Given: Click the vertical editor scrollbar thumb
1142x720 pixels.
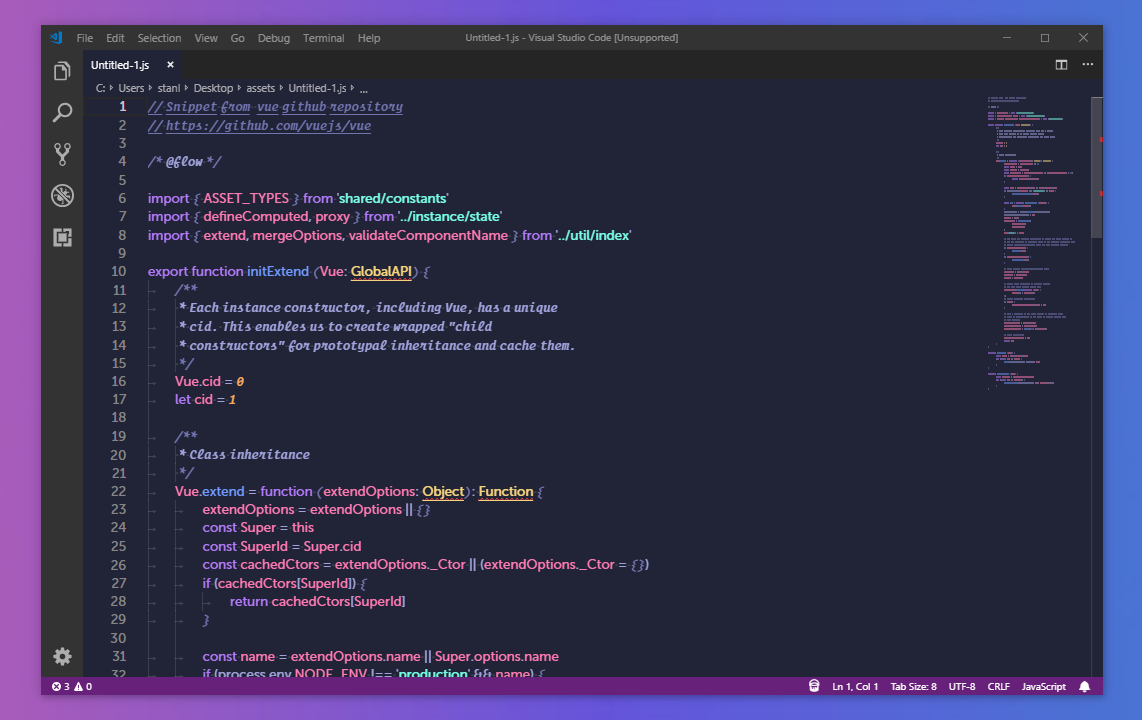Looking at the screenshot, I should point(1096,167).
